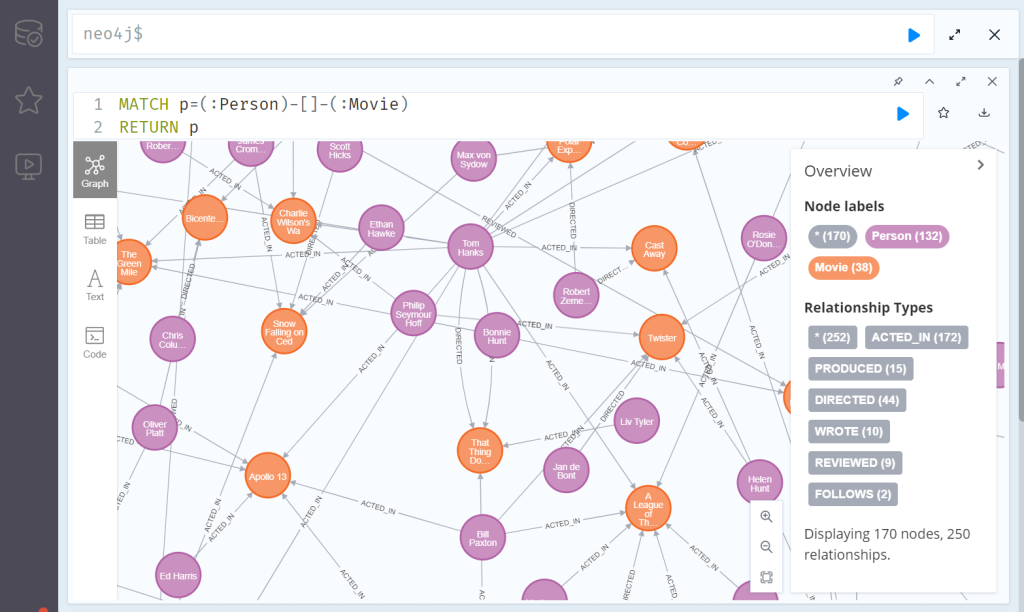The width and height of the screenshot is (1024, 612).
Task: Fit the graph to screen
Action: (766, 577)
